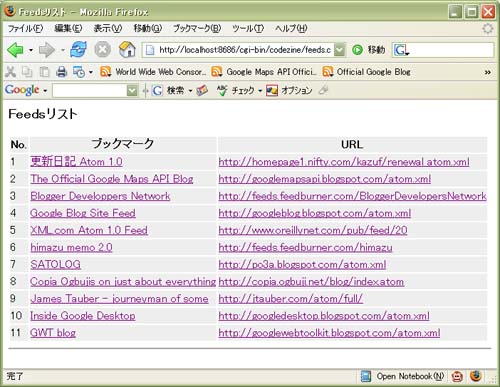Open the Forward button history dropdown arrow
The width and height of the screenshot is (500, 387).
[x=62, y=50]
